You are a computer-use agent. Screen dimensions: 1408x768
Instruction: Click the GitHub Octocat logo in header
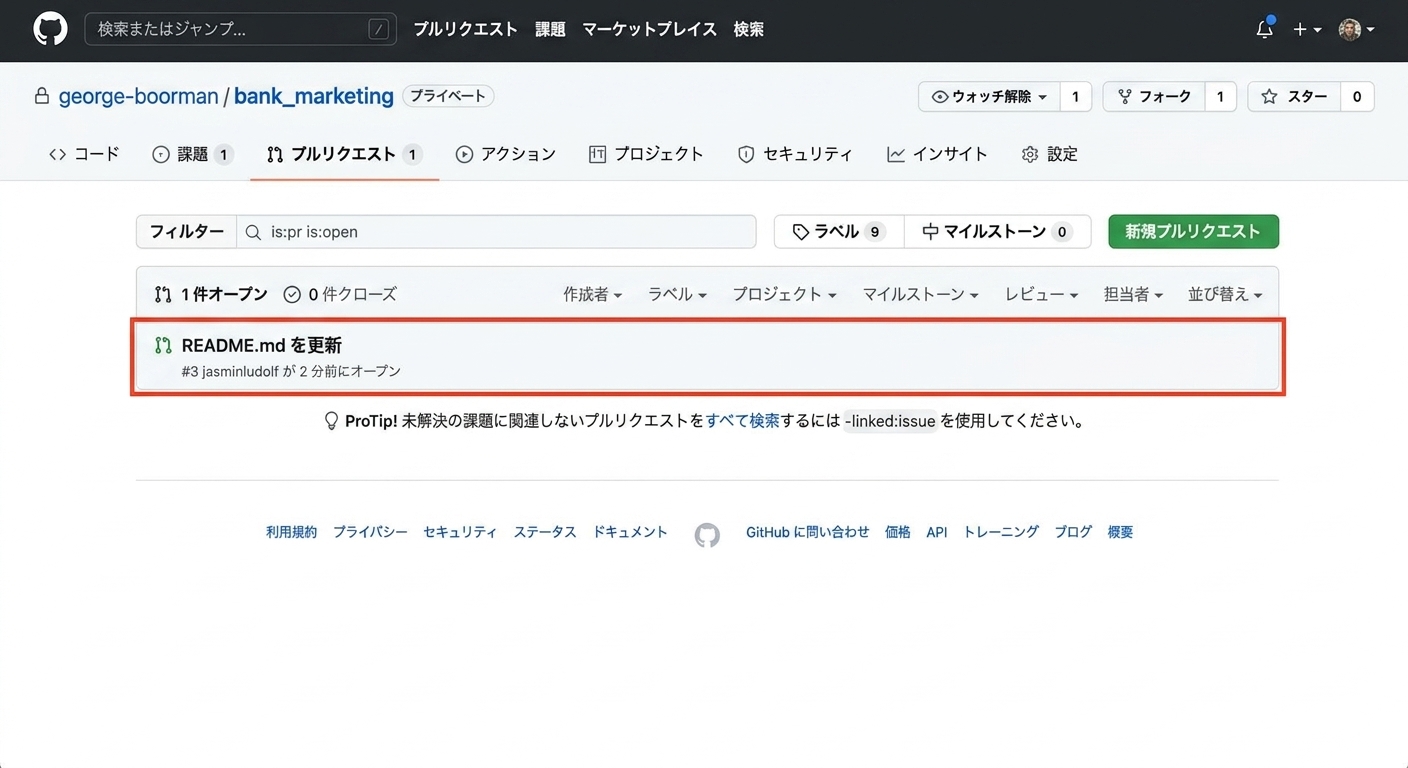(x=50, y=29)
